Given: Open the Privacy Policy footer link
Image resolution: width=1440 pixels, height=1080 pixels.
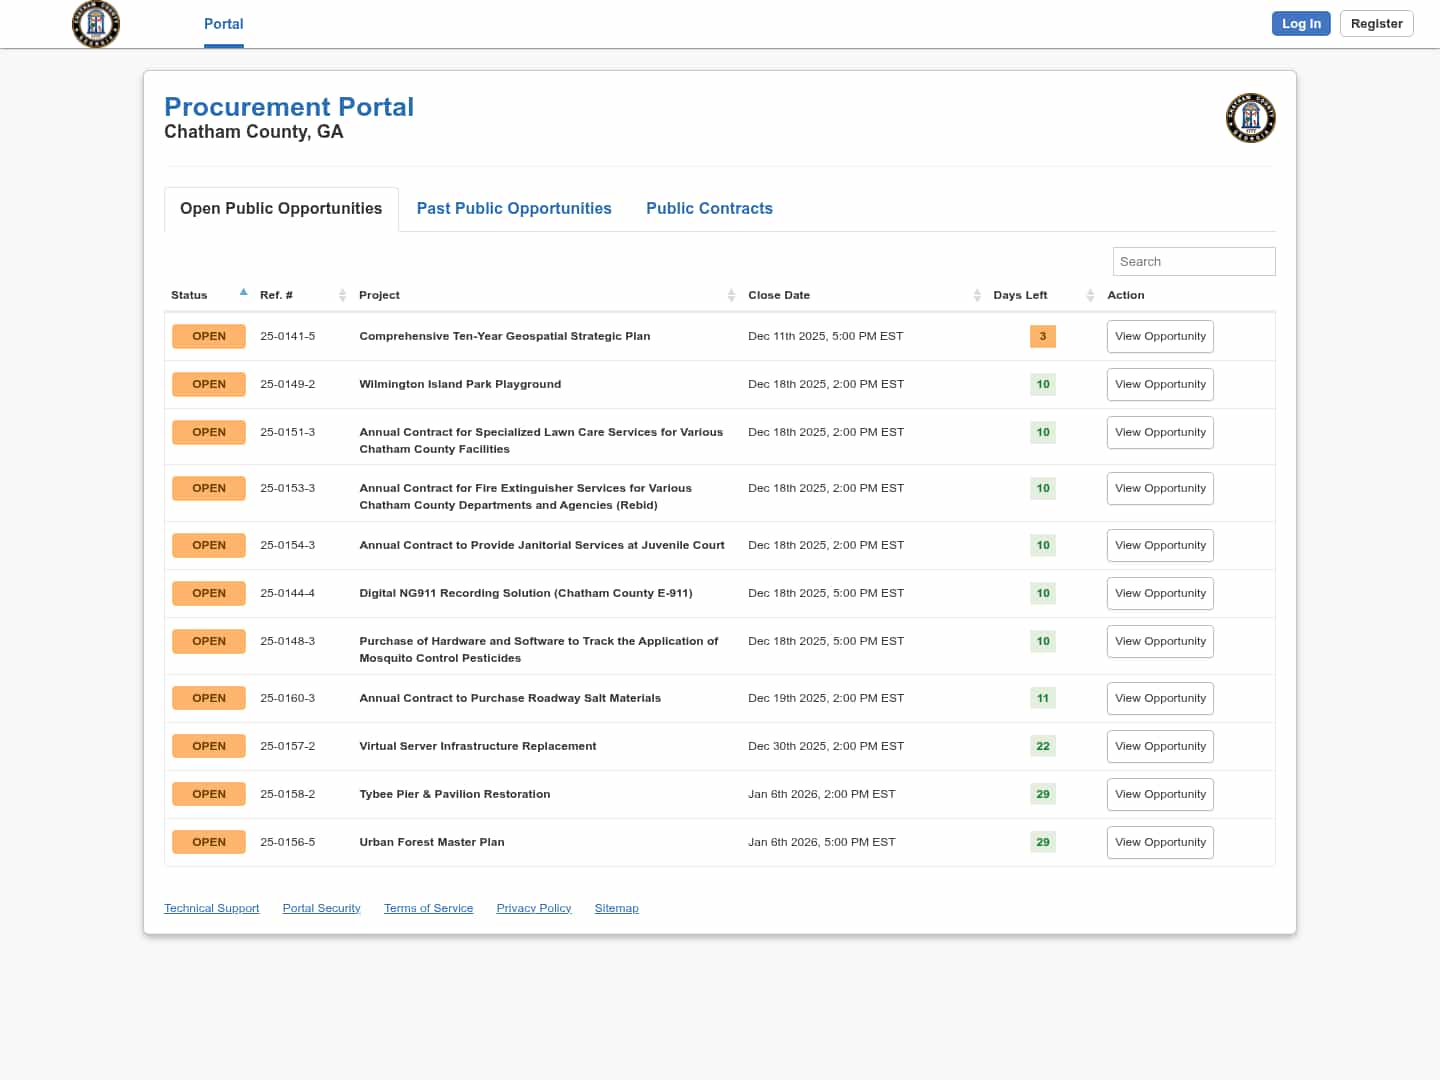Looking at the screenshot, I should click(533, 908).
